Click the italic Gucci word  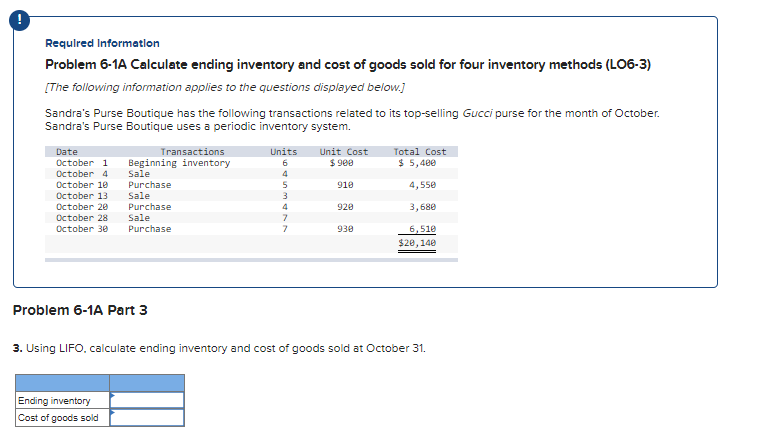[477, 113]
